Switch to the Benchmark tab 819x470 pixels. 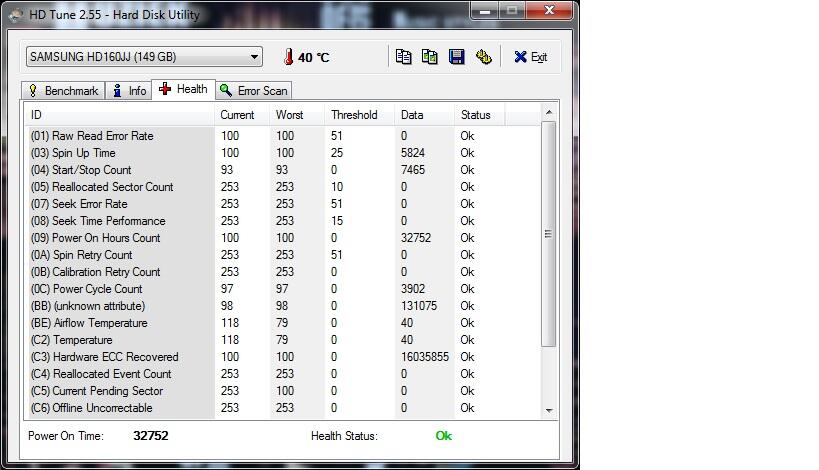[63, 91]
